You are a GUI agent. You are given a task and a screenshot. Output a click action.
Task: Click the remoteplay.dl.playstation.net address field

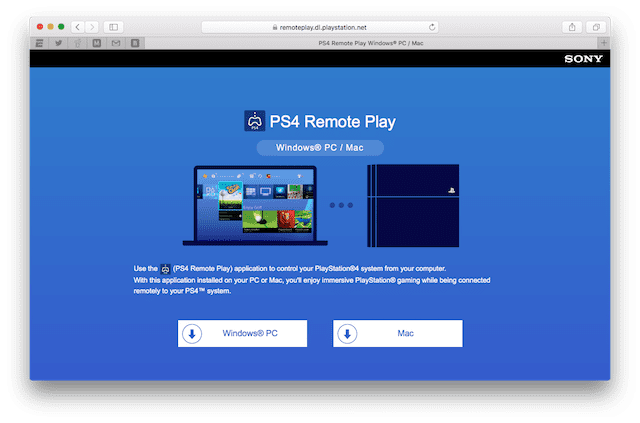pos(320,26)
